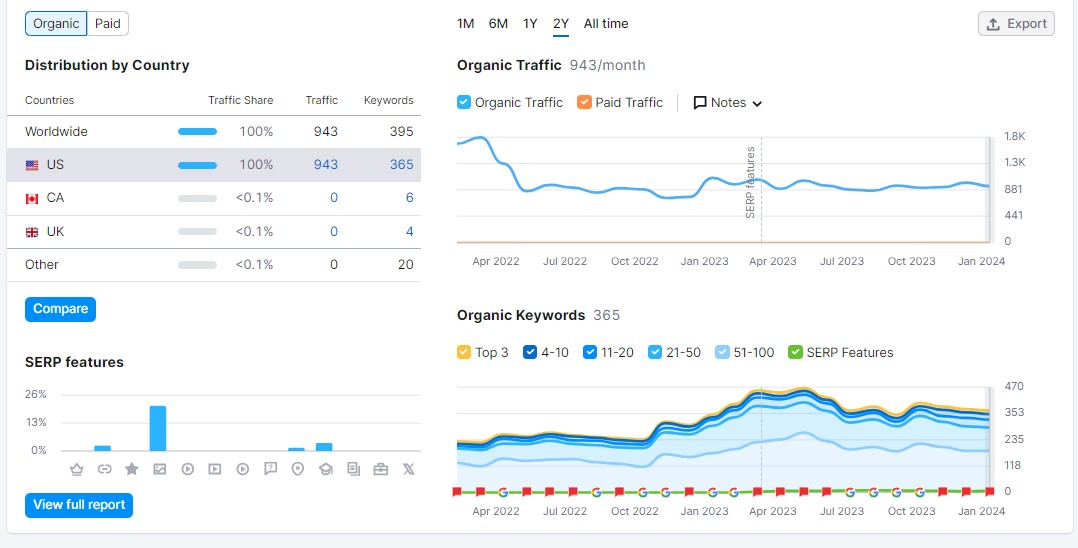Open the US keywords count 365 link
The image size is (1078, 548).
tap(401, 165)
